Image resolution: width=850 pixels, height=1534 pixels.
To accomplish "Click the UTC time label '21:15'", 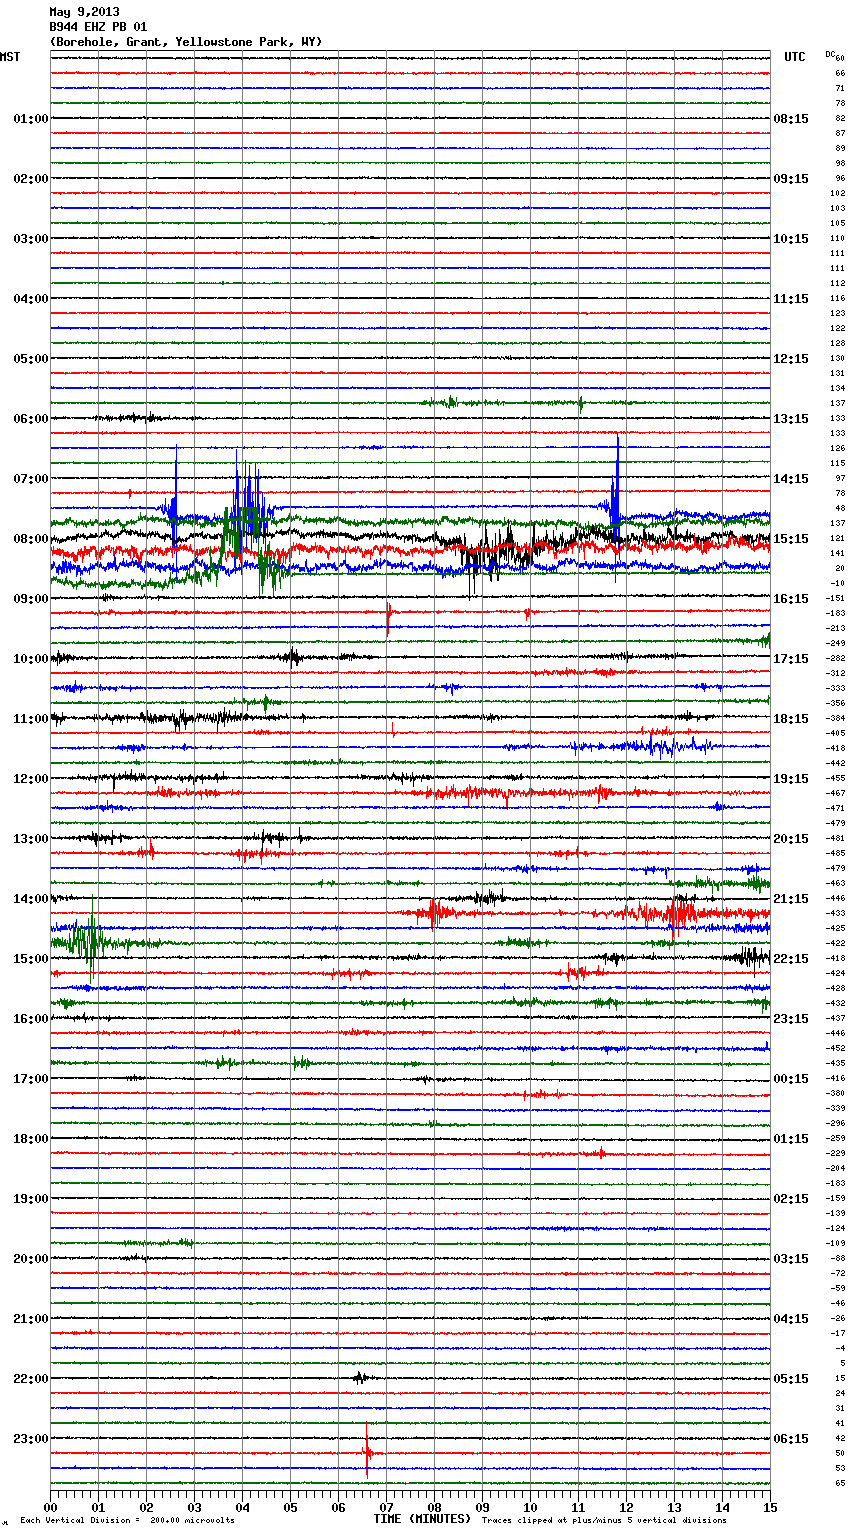I will (x=791, y=899).
